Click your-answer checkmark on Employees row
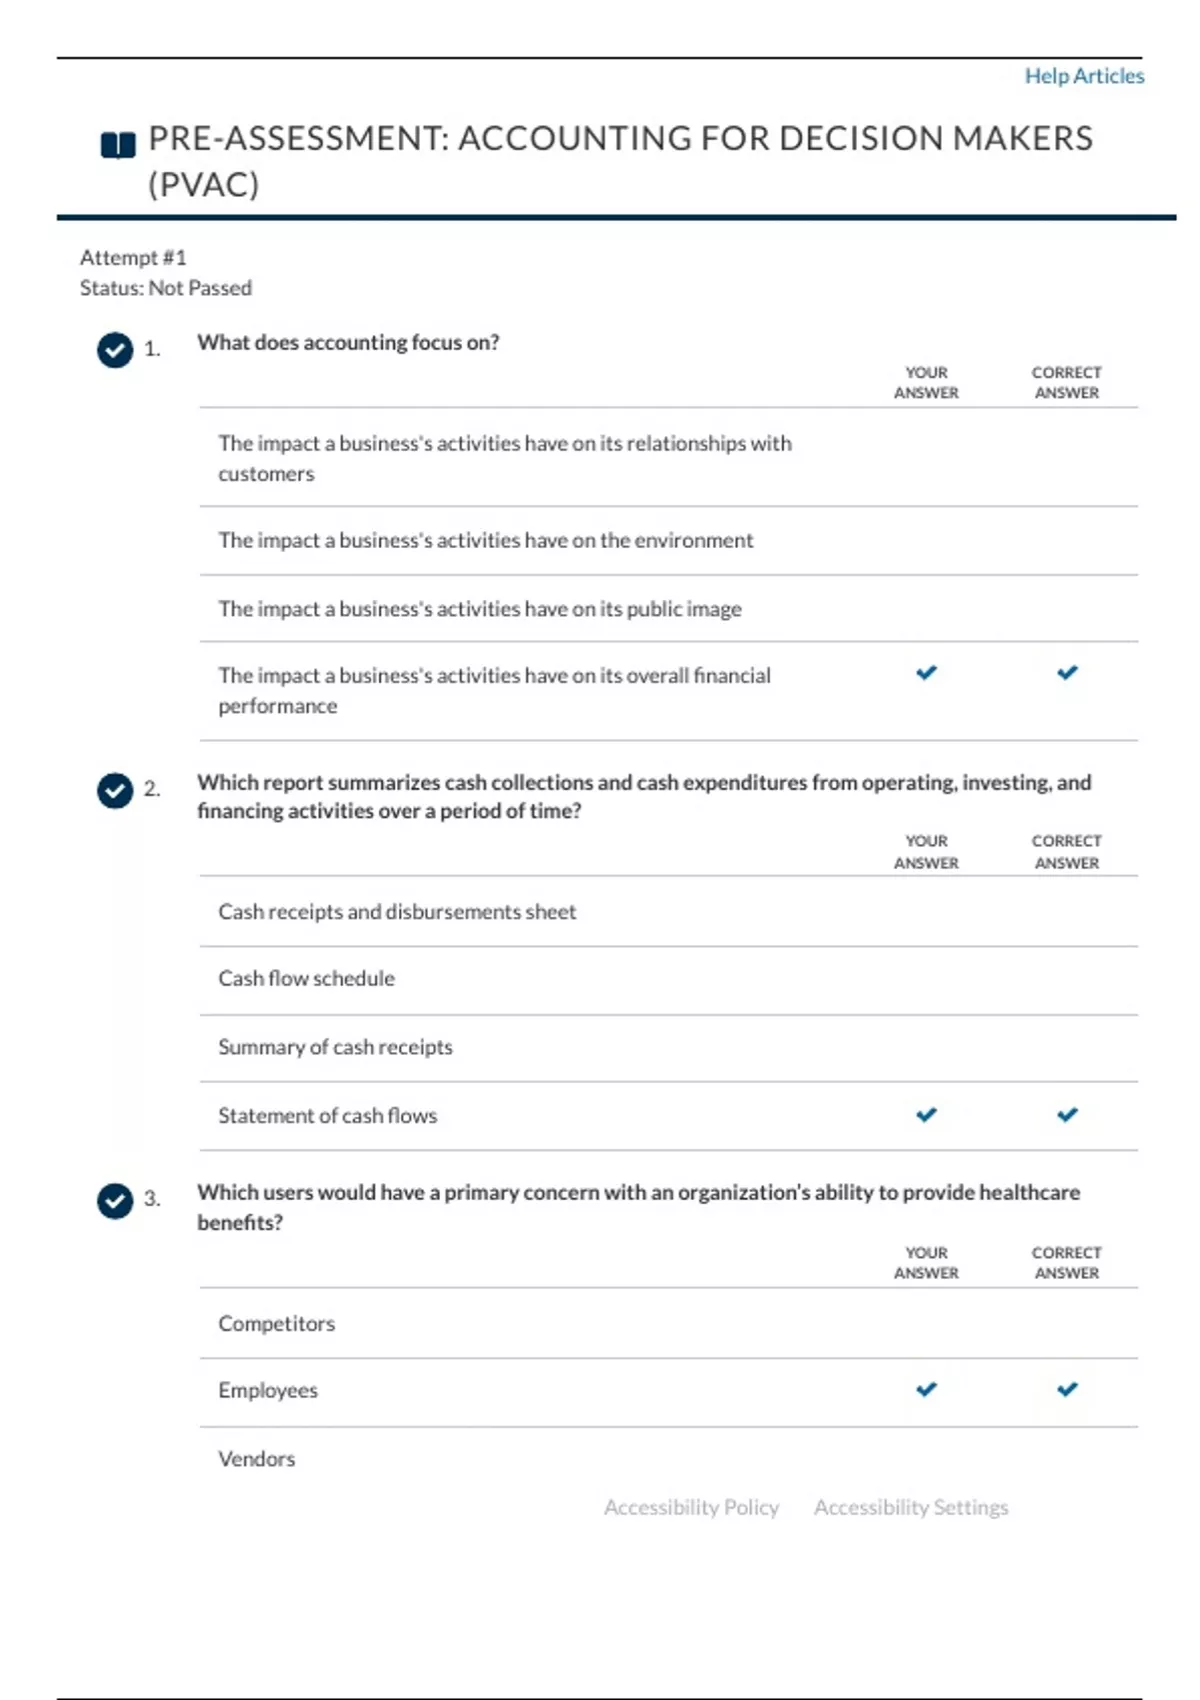The image size is (1200, 1700). [927, 1389]
